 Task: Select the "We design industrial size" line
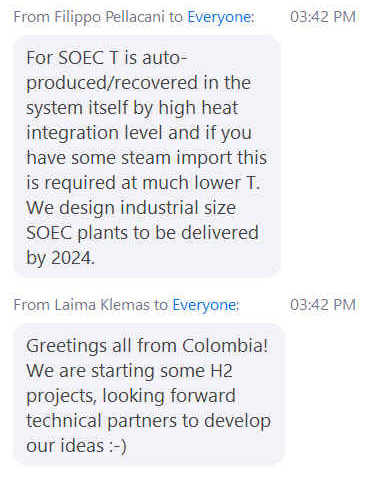point(131,207)
